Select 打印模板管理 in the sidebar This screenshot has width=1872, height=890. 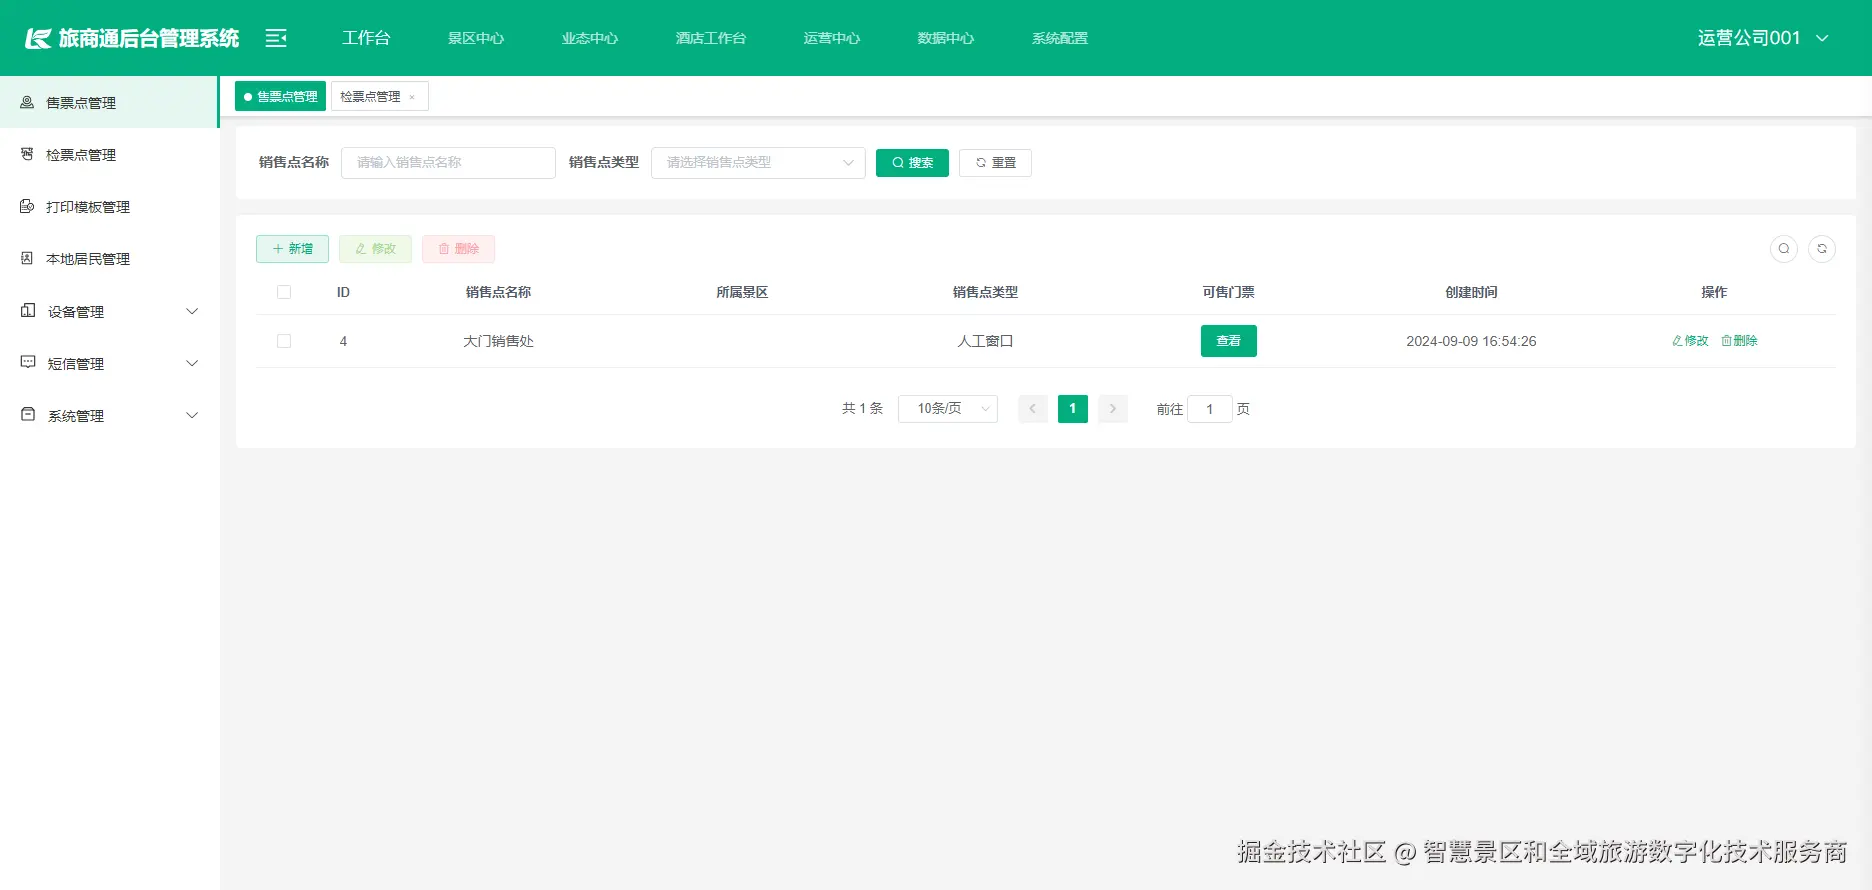[x=109, y=206]
